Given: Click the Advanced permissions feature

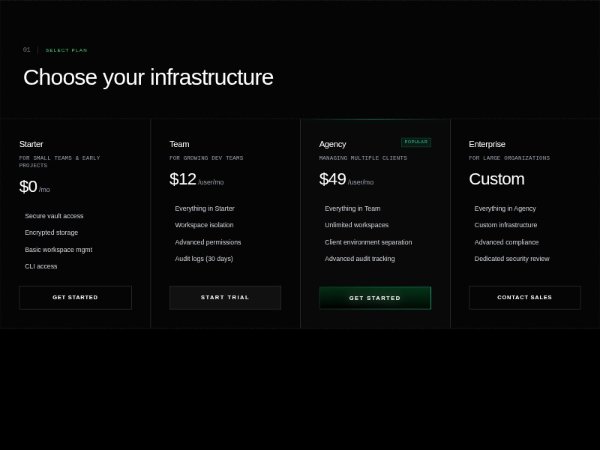Looking at the screenshot, I should [208, 242].
